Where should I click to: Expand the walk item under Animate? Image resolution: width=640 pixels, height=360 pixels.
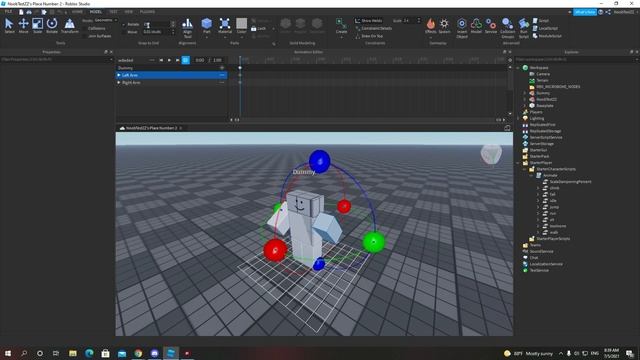538,232
